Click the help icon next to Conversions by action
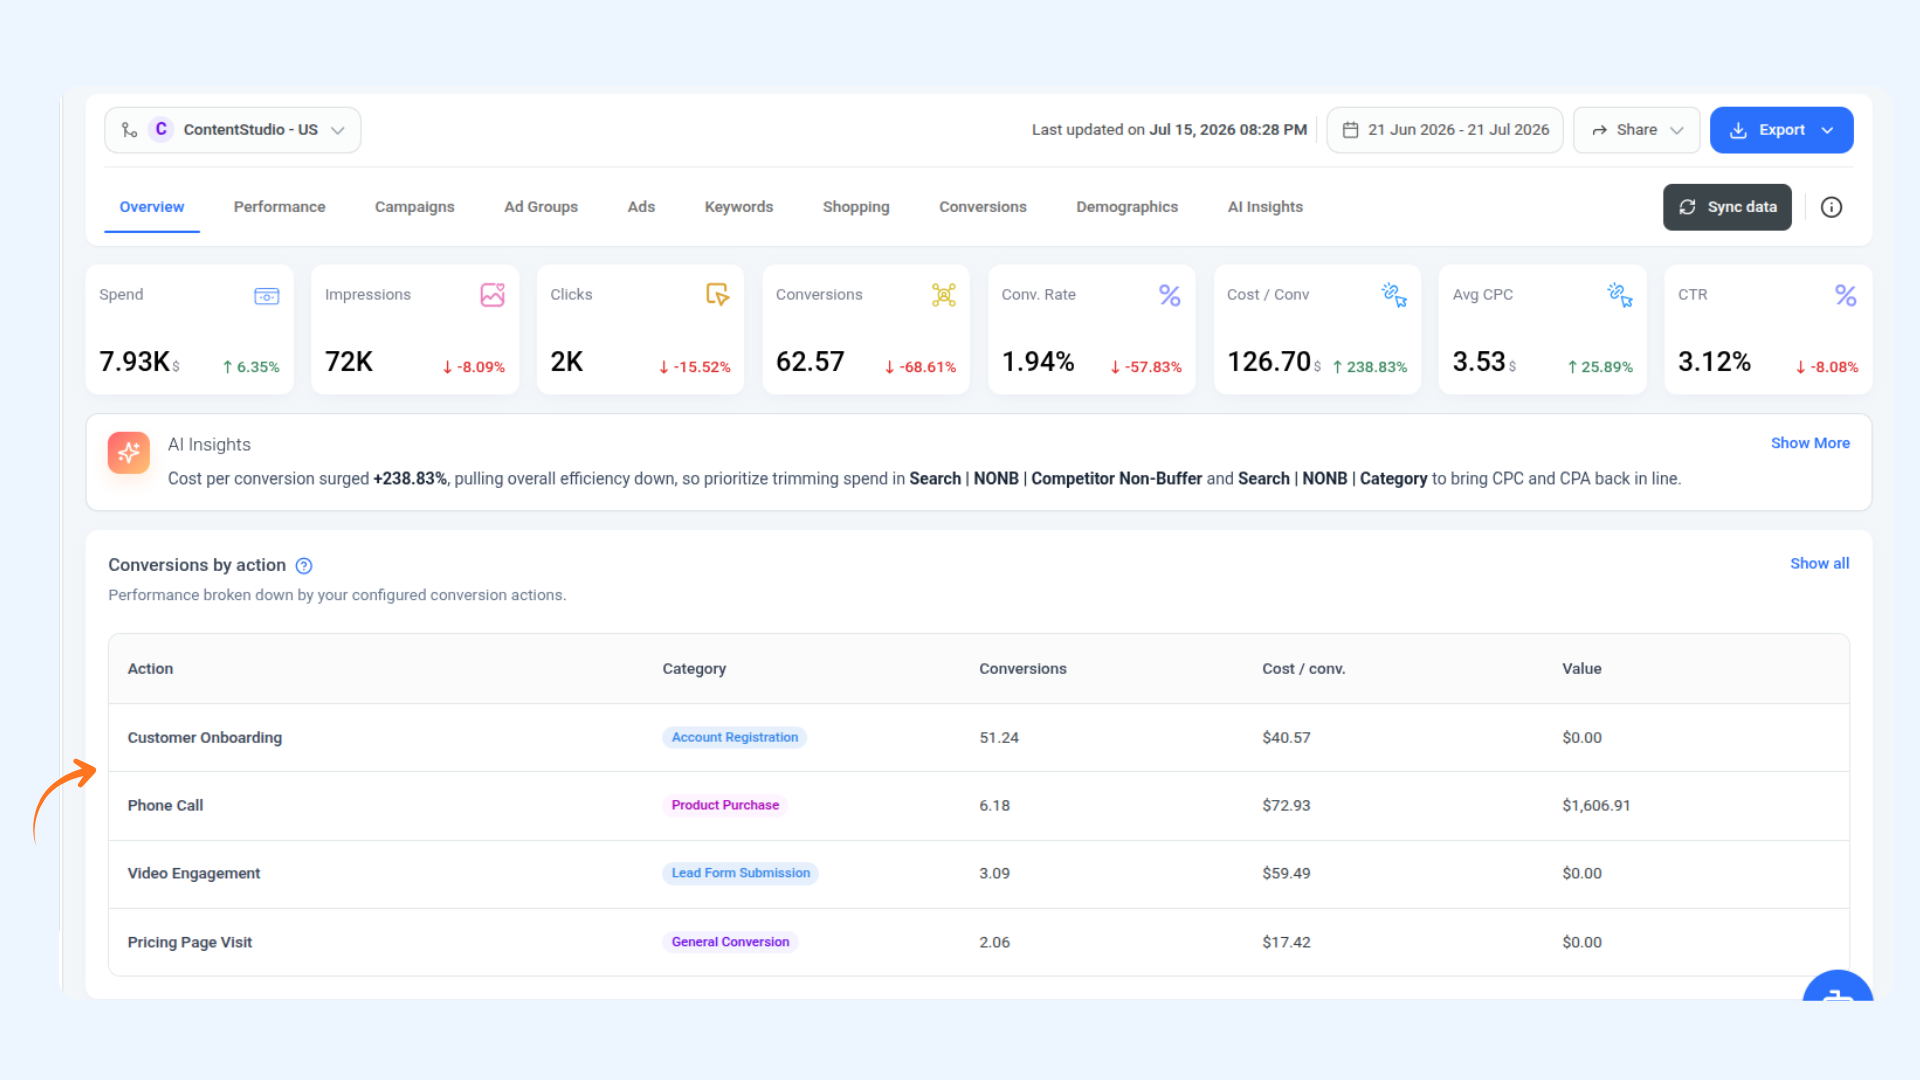Image resolution: width=1920 pixels, height=1080 pixels. (304, 566)
